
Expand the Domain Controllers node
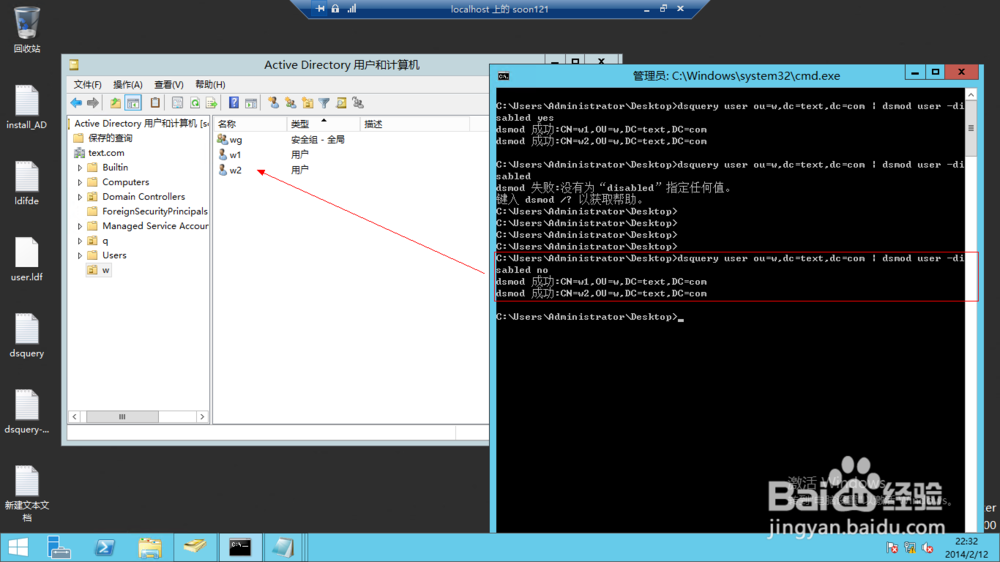click(80, 197)
